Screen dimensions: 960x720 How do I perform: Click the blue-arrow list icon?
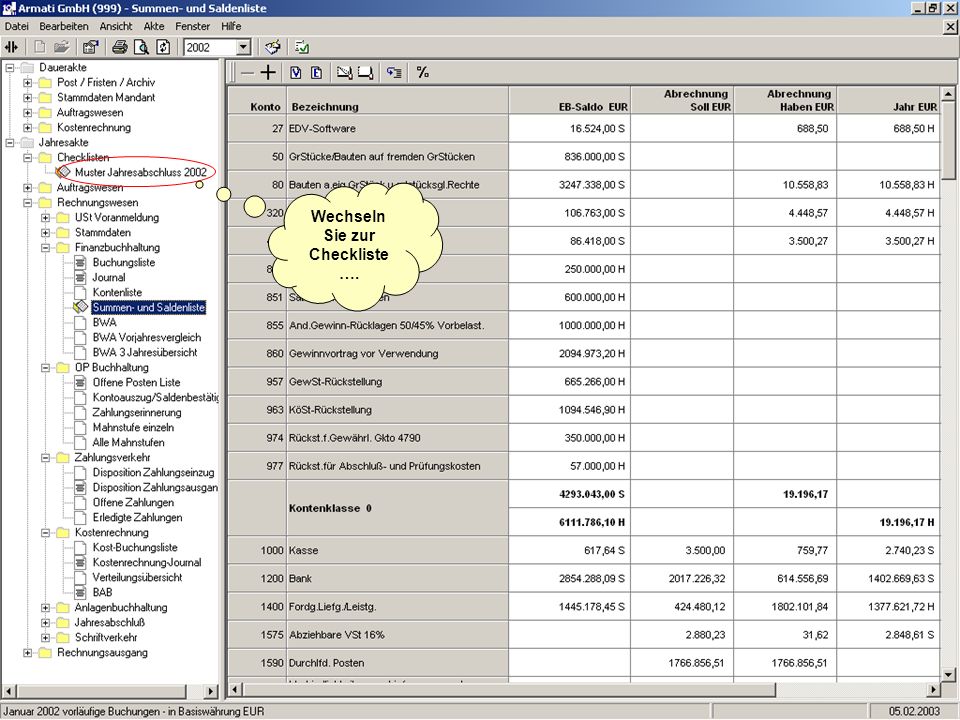(394, 73)
